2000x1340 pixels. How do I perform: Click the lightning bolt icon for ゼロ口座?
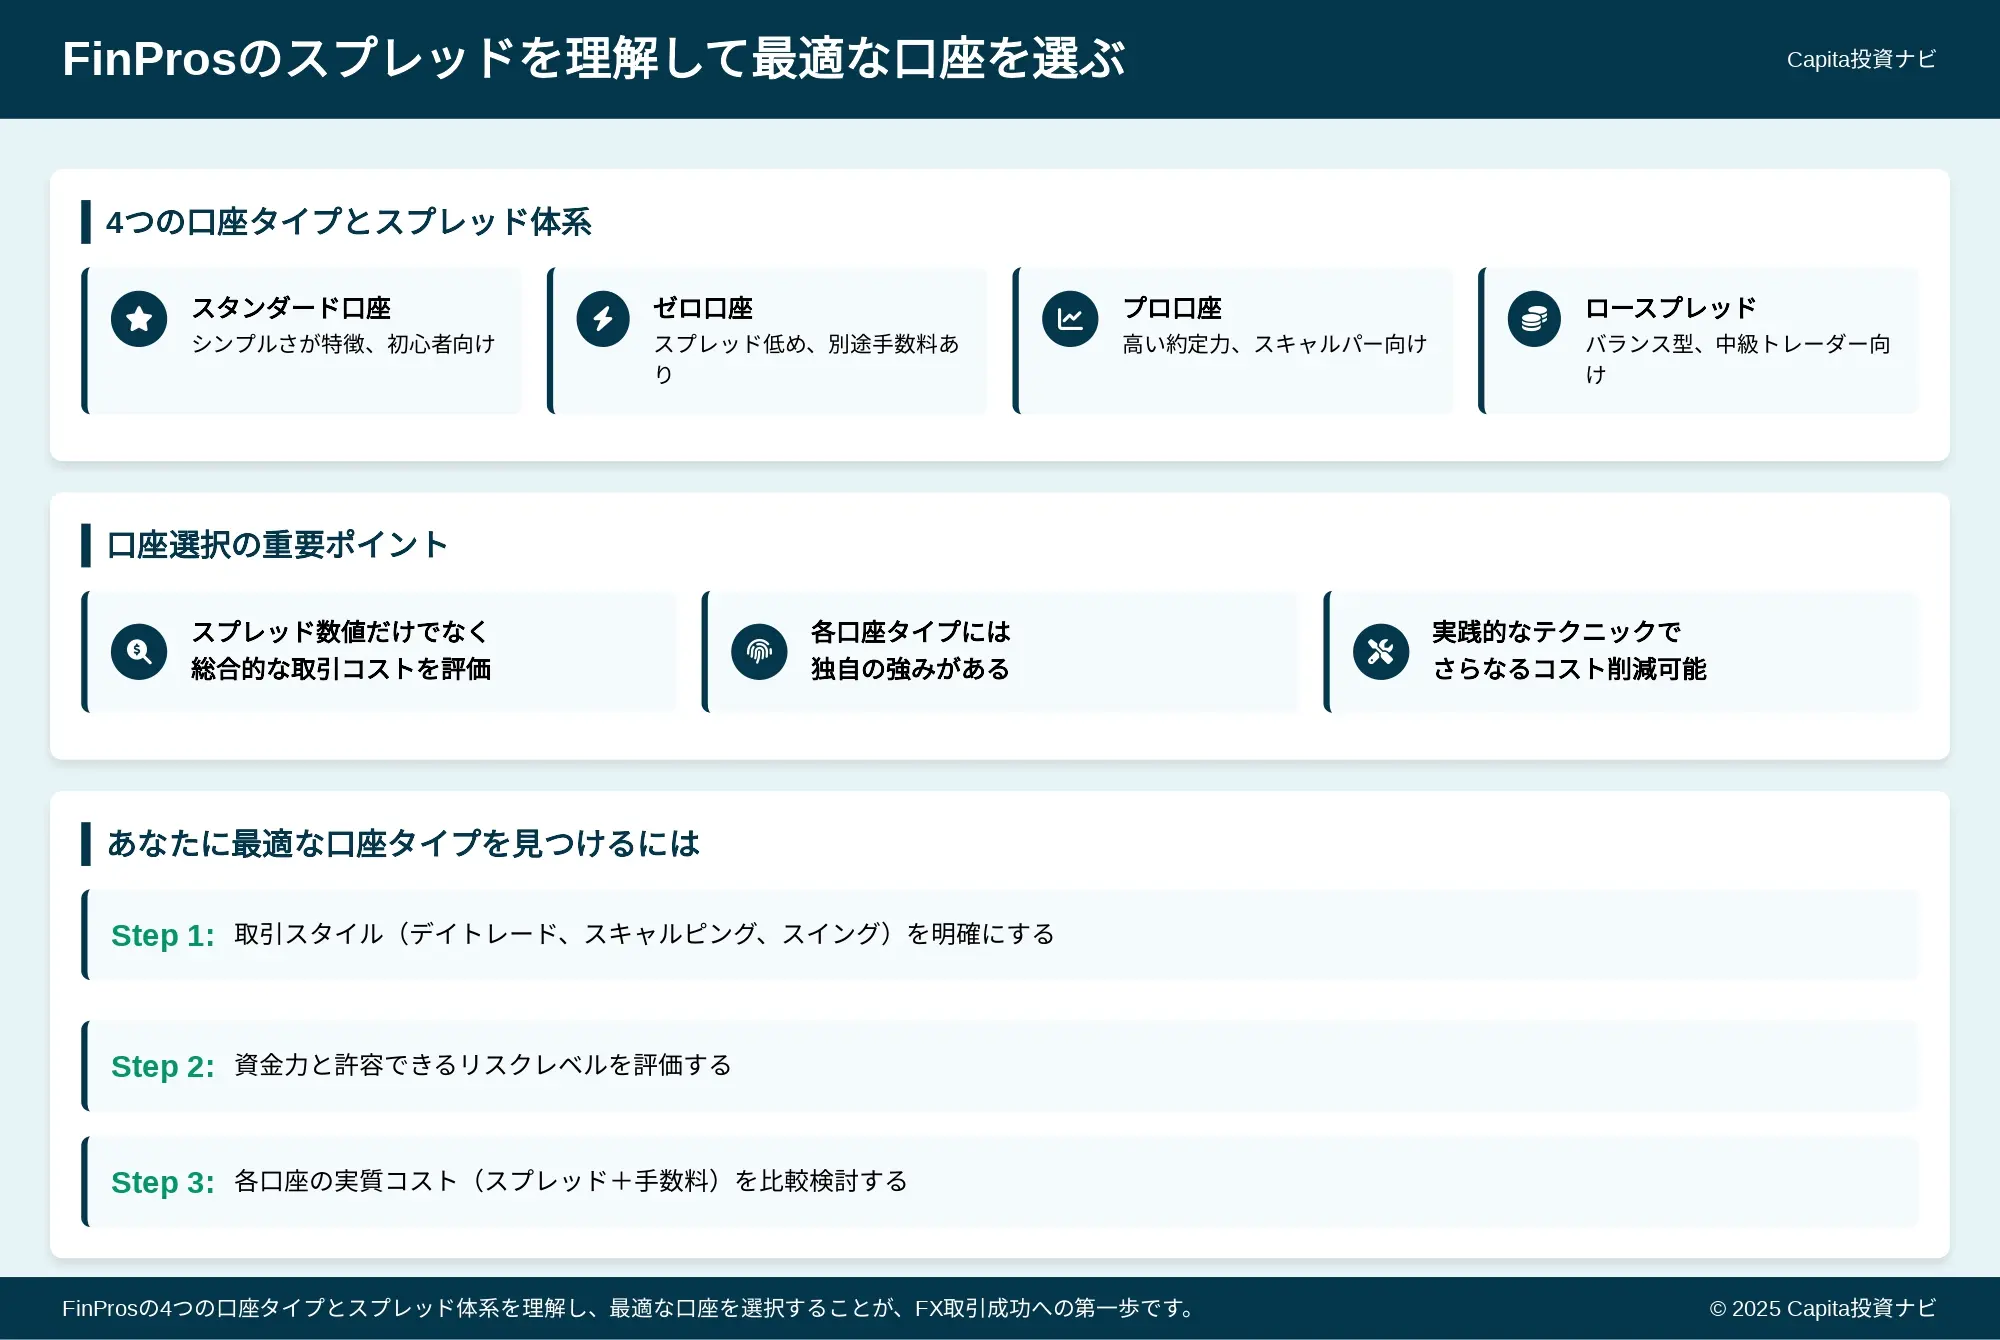click(x=603, y=319)
